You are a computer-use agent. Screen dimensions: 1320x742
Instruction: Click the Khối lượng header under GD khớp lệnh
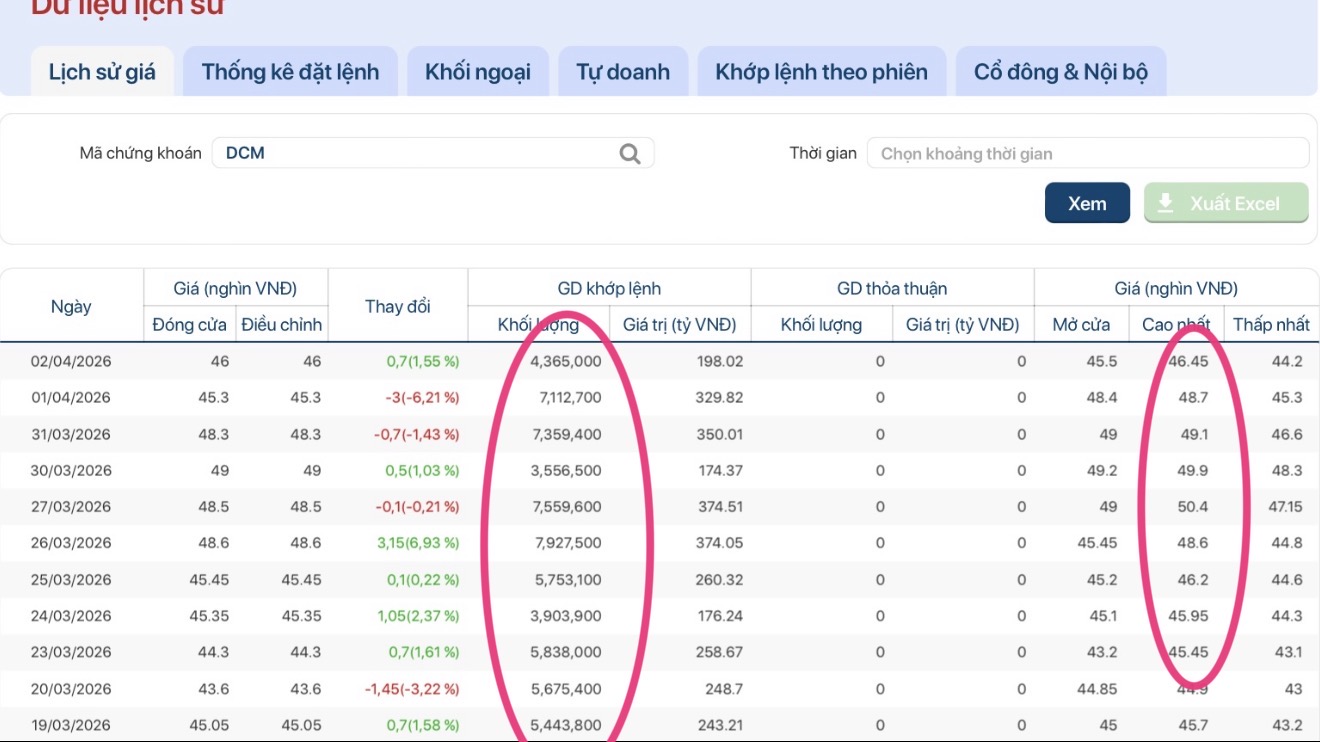[538, 324]
